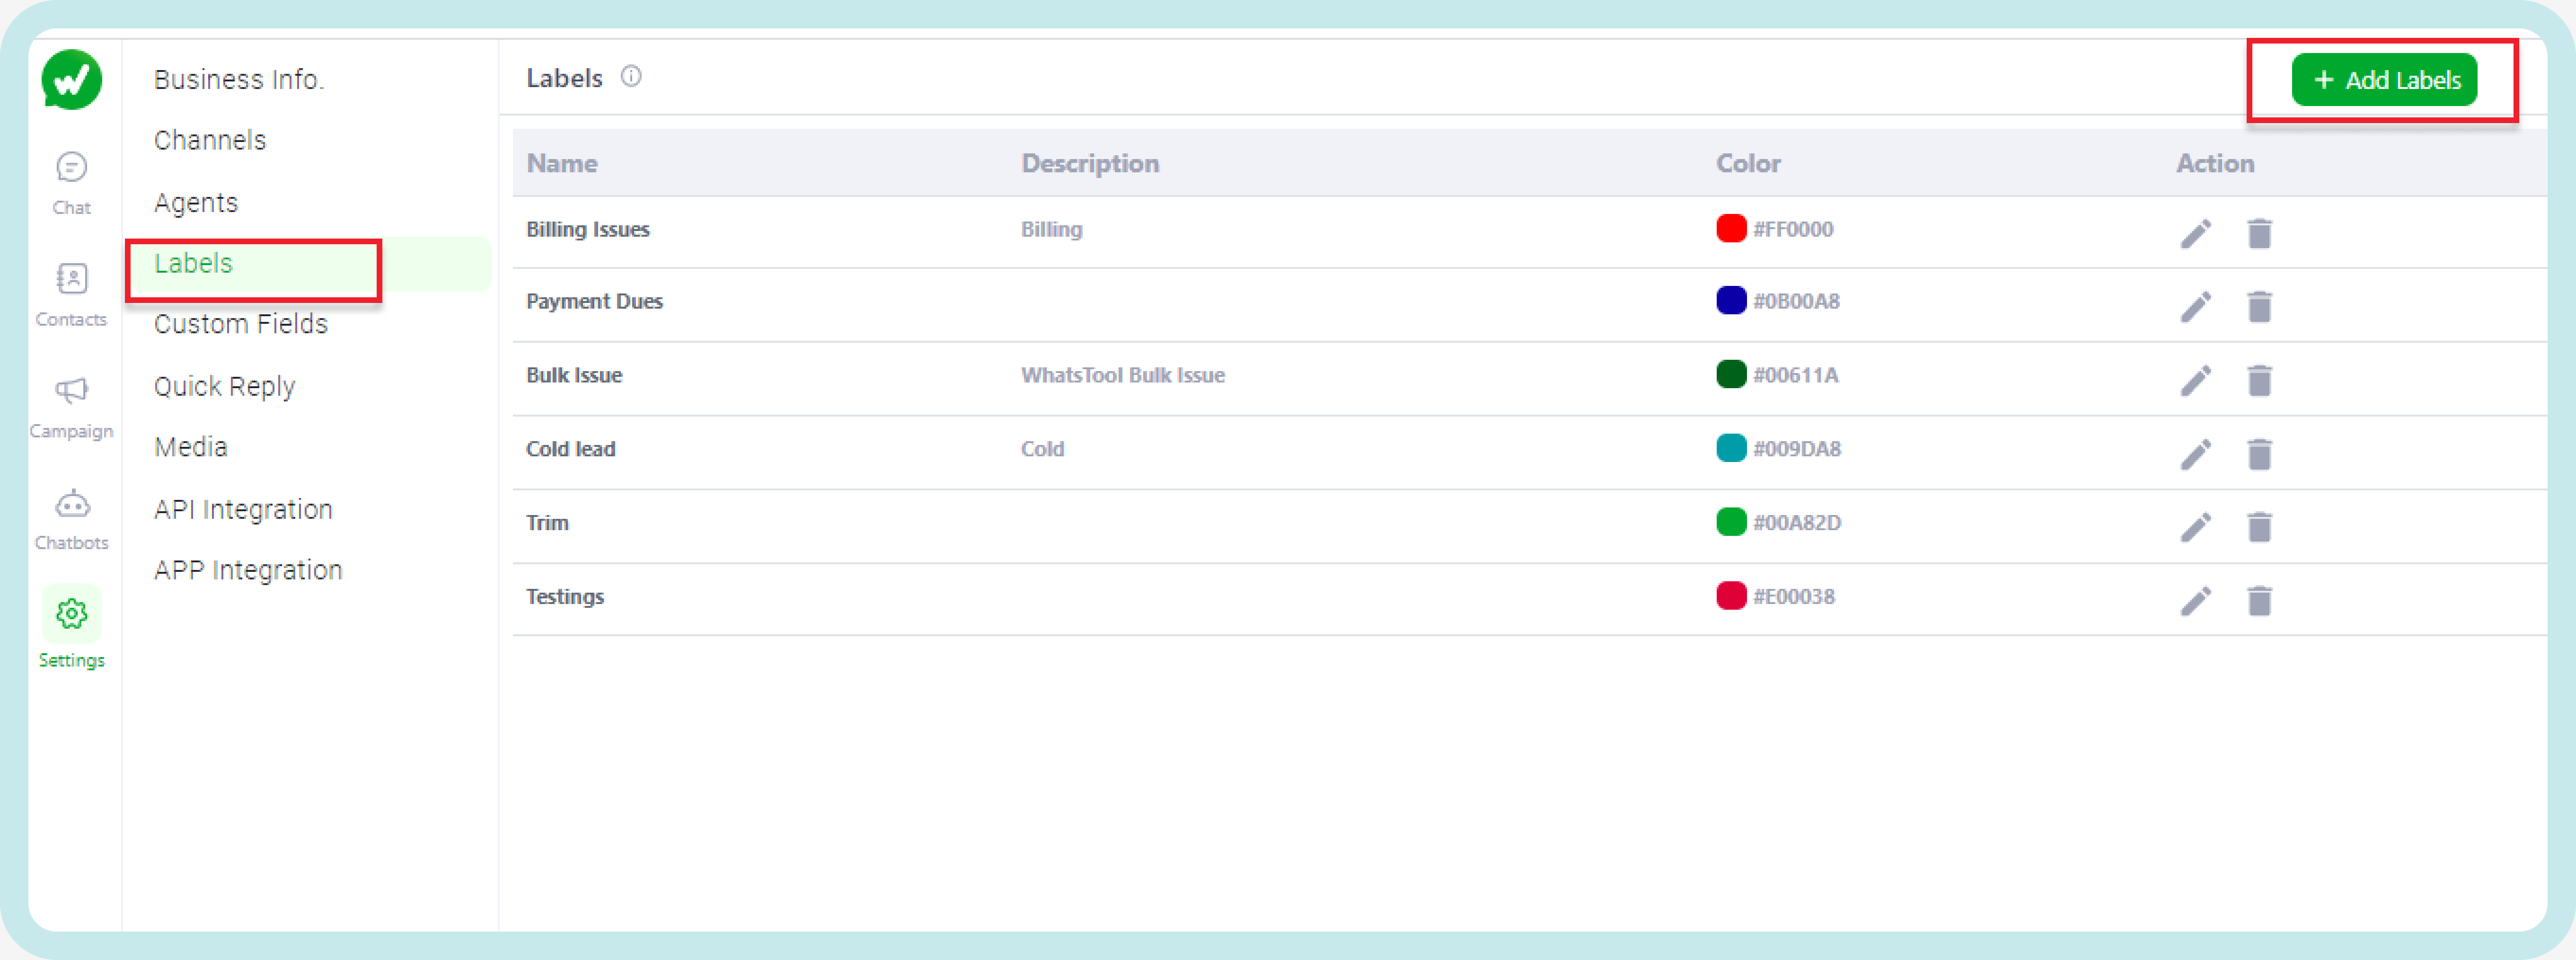2576x960 pixels.
Task: Click the #FF0000 hex code text
Action: point(1793,229)
